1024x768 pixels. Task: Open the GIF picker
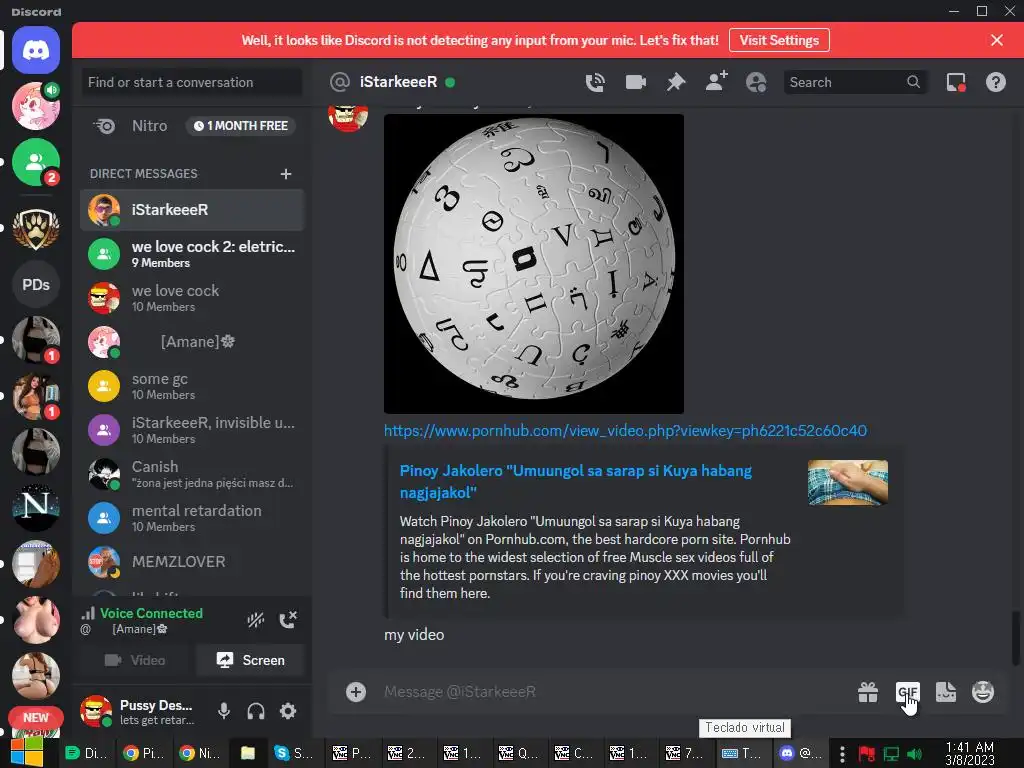908,692
